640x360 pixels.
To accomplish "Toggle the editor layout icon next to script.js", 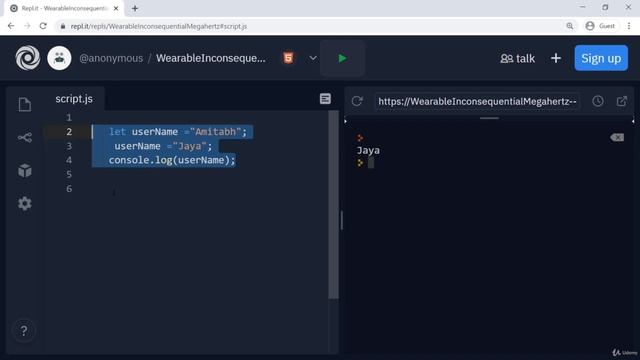I will (x=325, y=99).
